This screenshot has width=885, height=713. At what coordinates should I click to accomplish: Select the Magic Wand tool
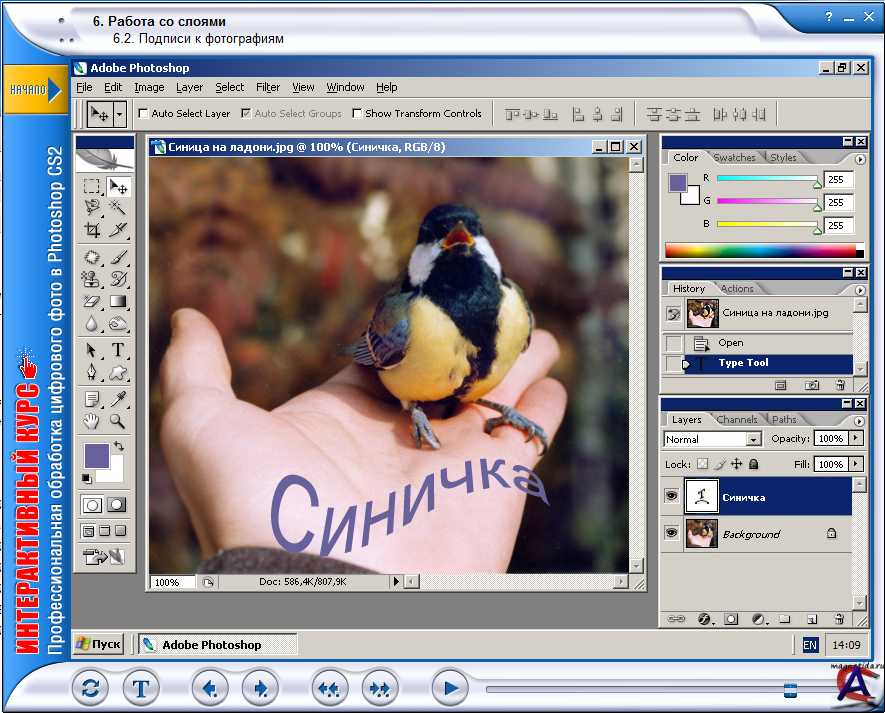tap(118, 207)
